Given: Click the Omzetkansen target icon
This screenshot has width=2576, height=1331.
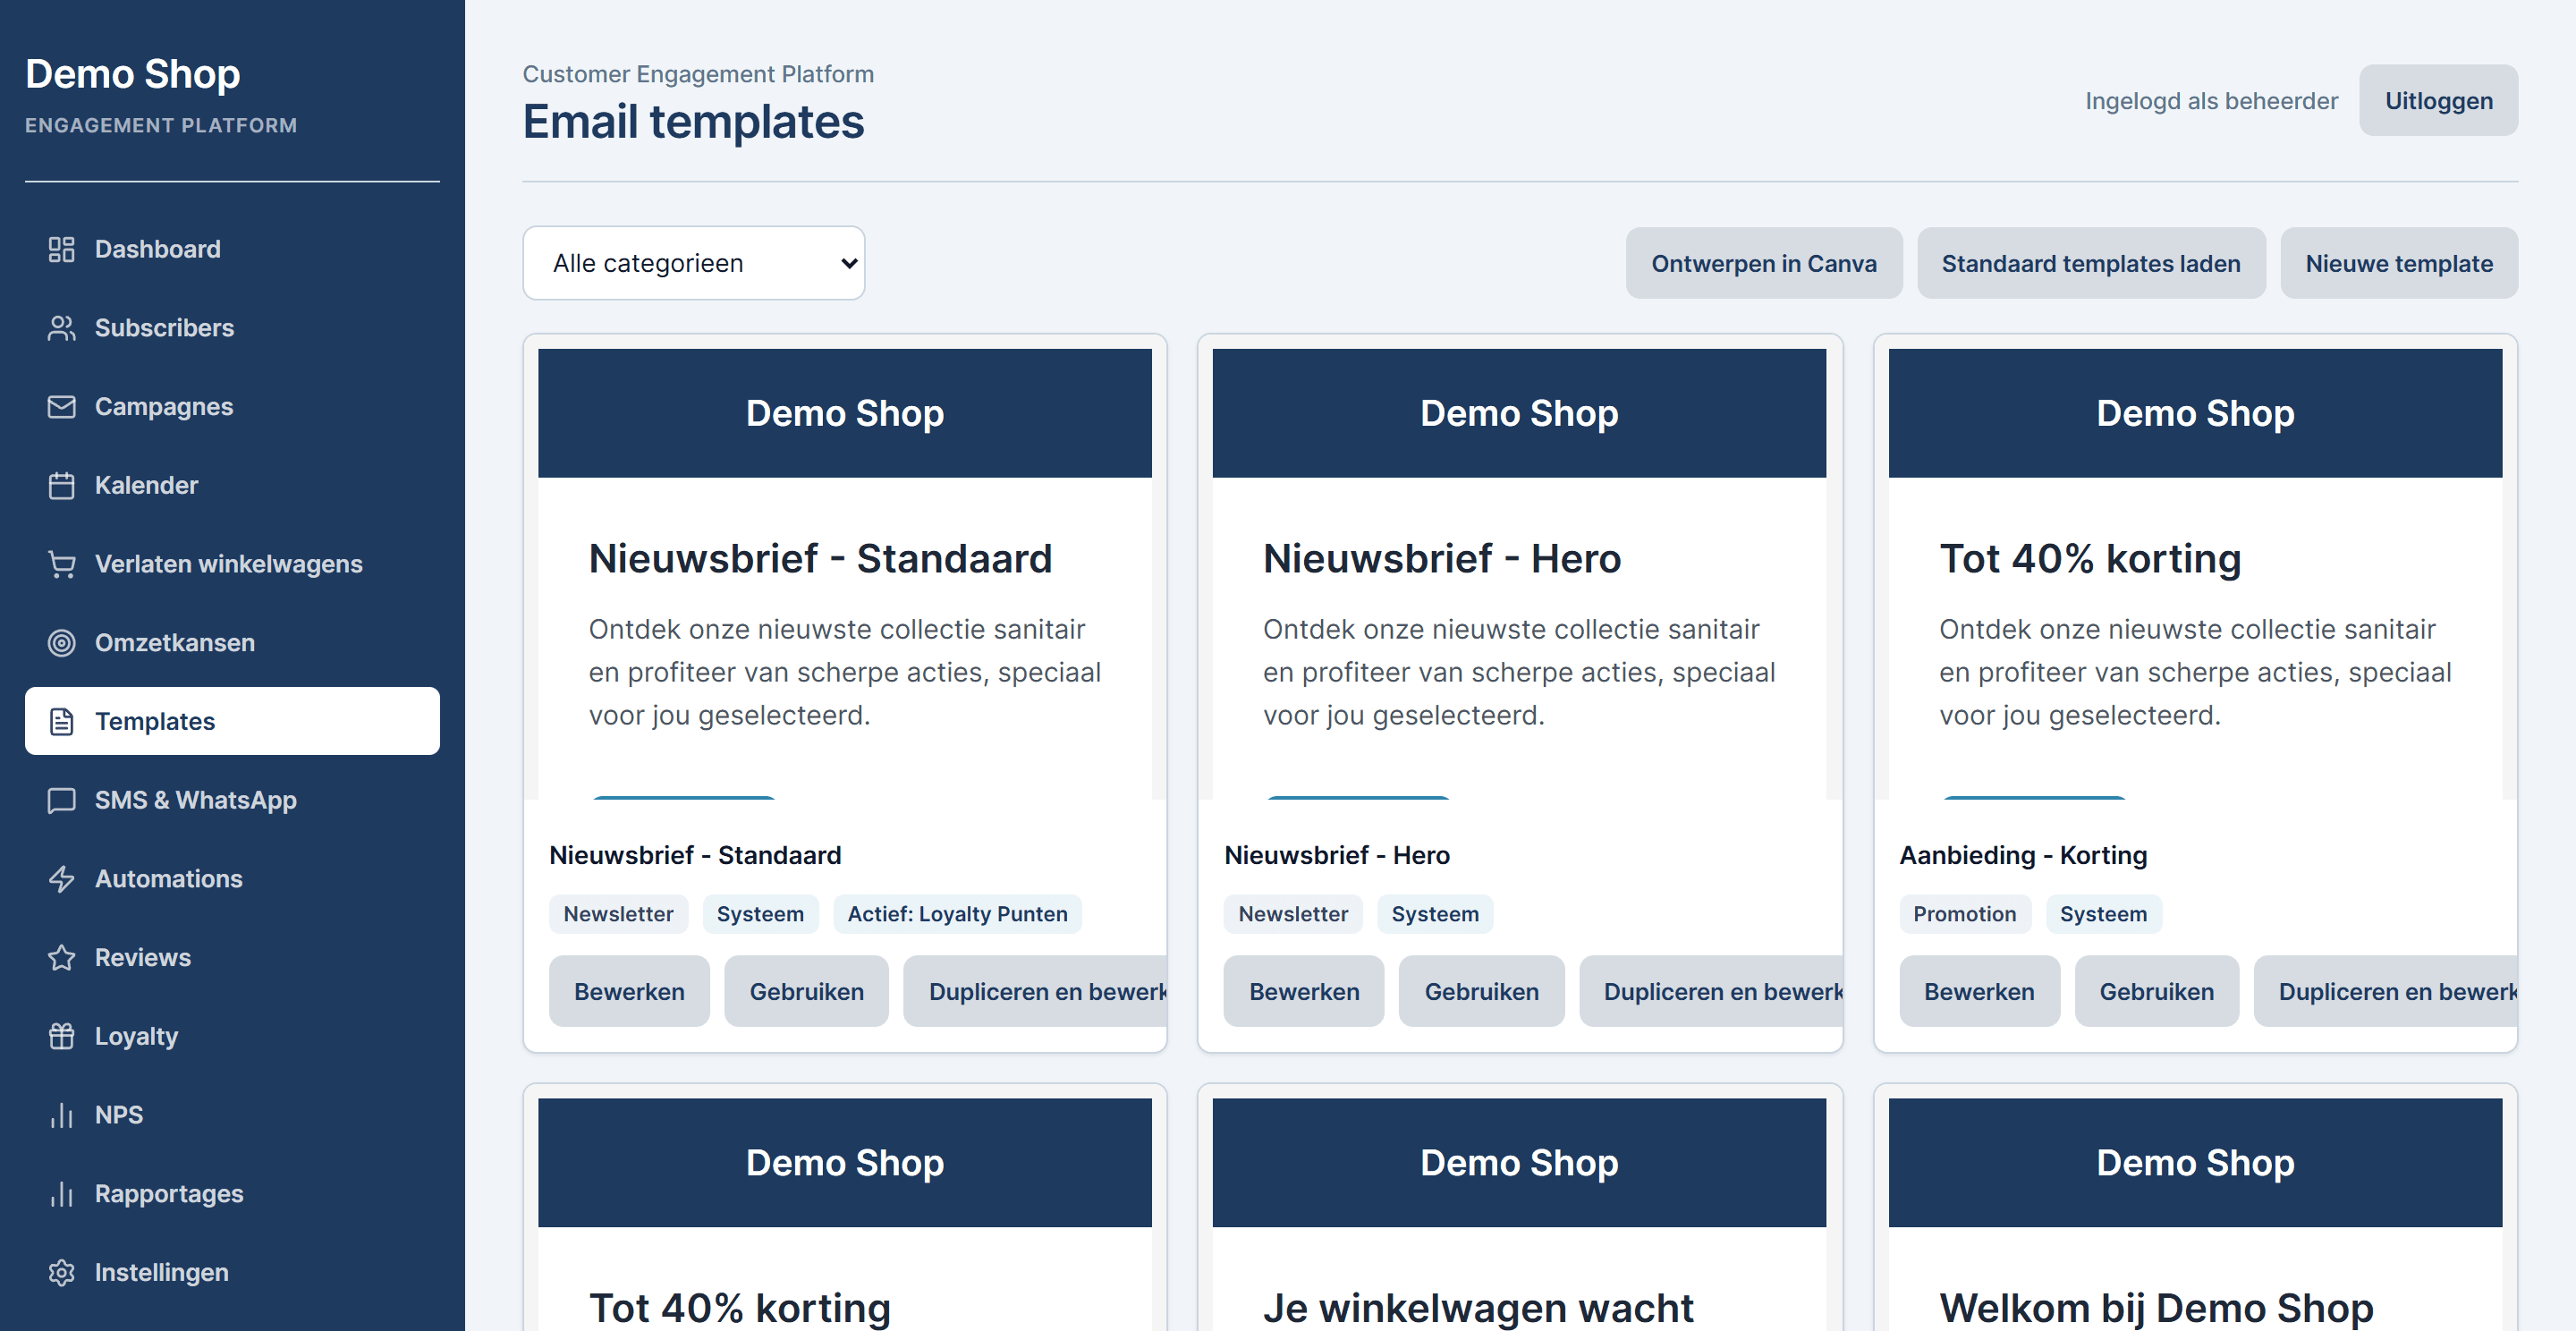Looking at the screenshot, I should pyautogui.click(x=61, y=643).
